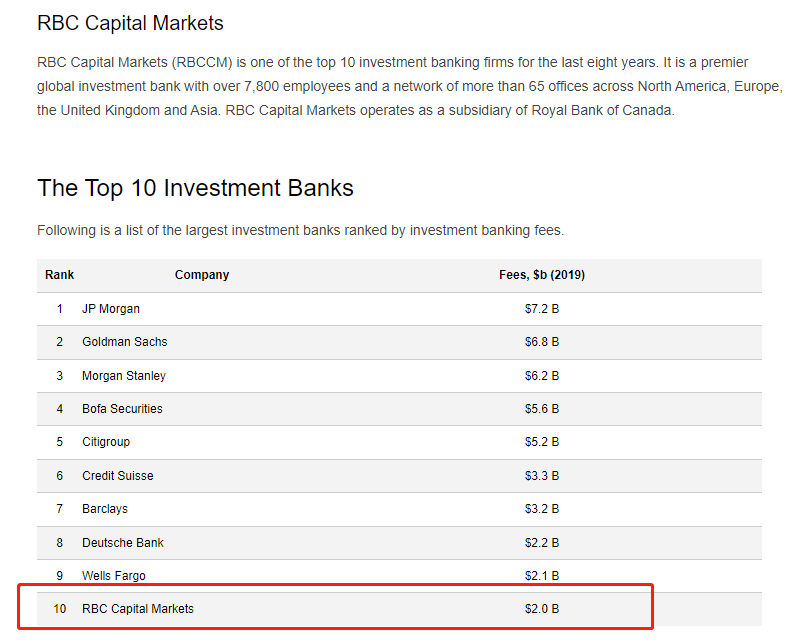Click the Bofa Securities entry
800x643 pixels.
[122, 409]
